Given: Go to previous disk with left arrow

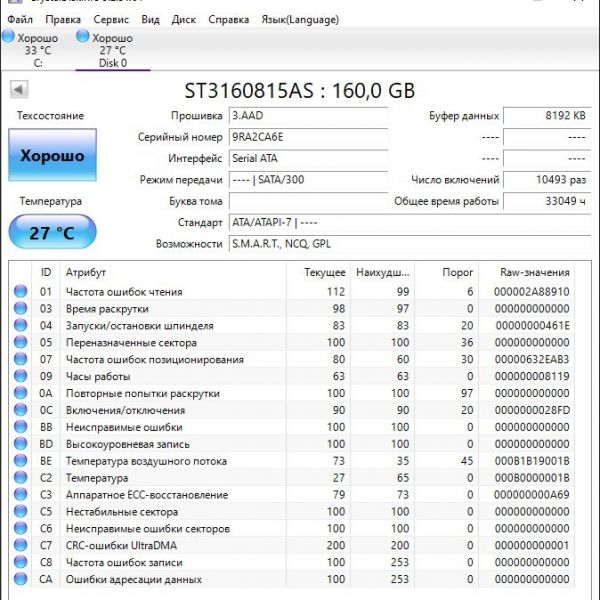Looking at the screenshot, I should click(19, 90).
